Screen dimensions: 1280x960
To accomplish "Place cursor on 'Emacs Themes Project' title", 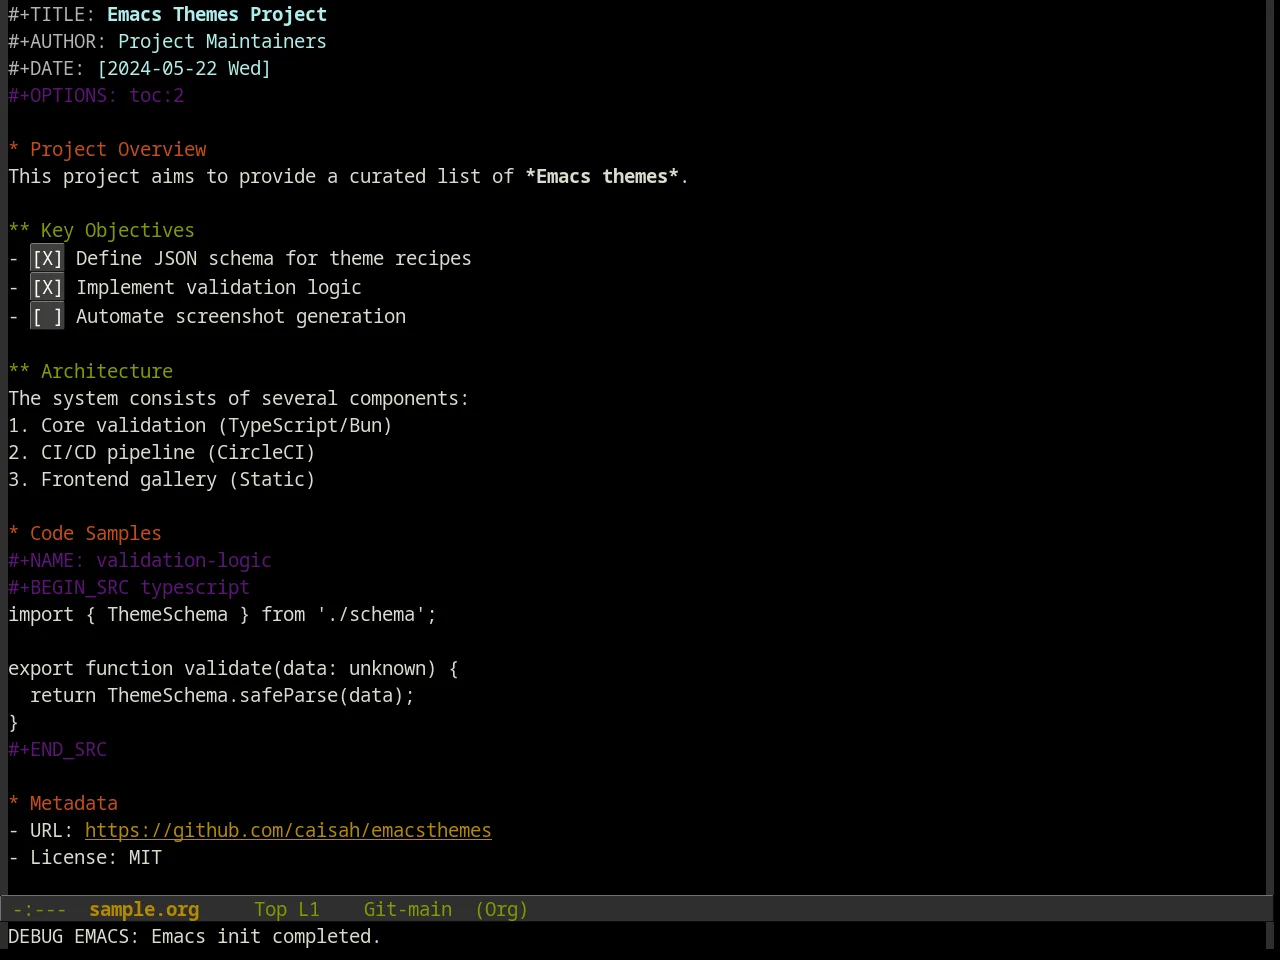I will (x=217, y=14).
